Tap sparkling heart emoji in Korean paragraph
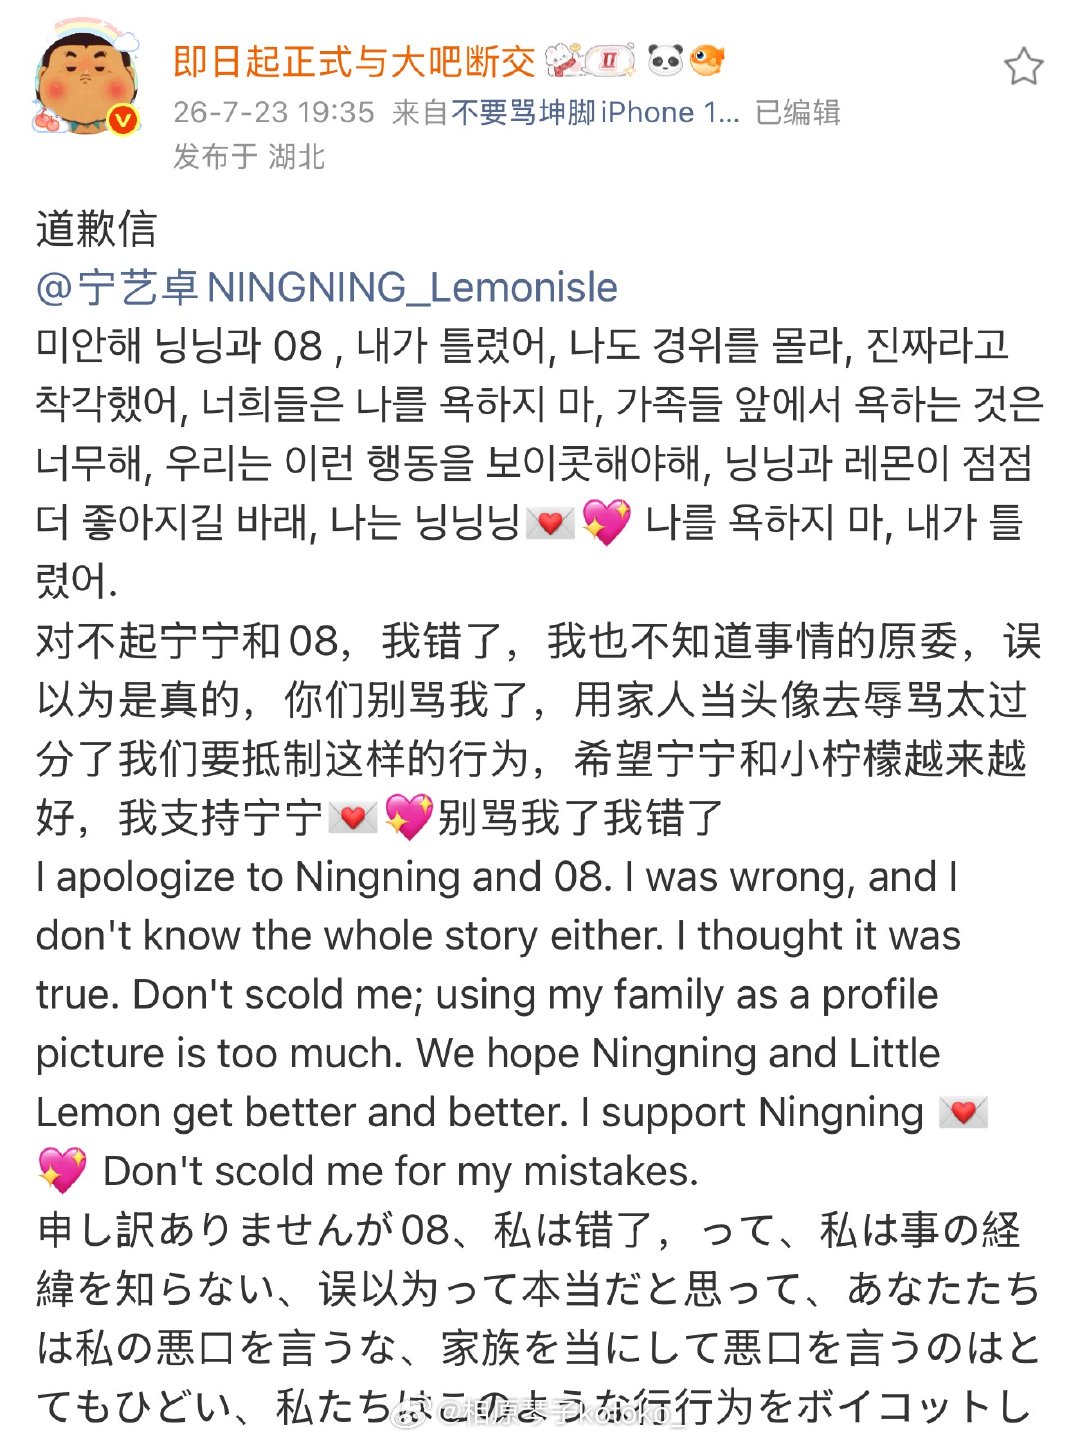Screen dimensions: 1080x1440 coord(607,522)
